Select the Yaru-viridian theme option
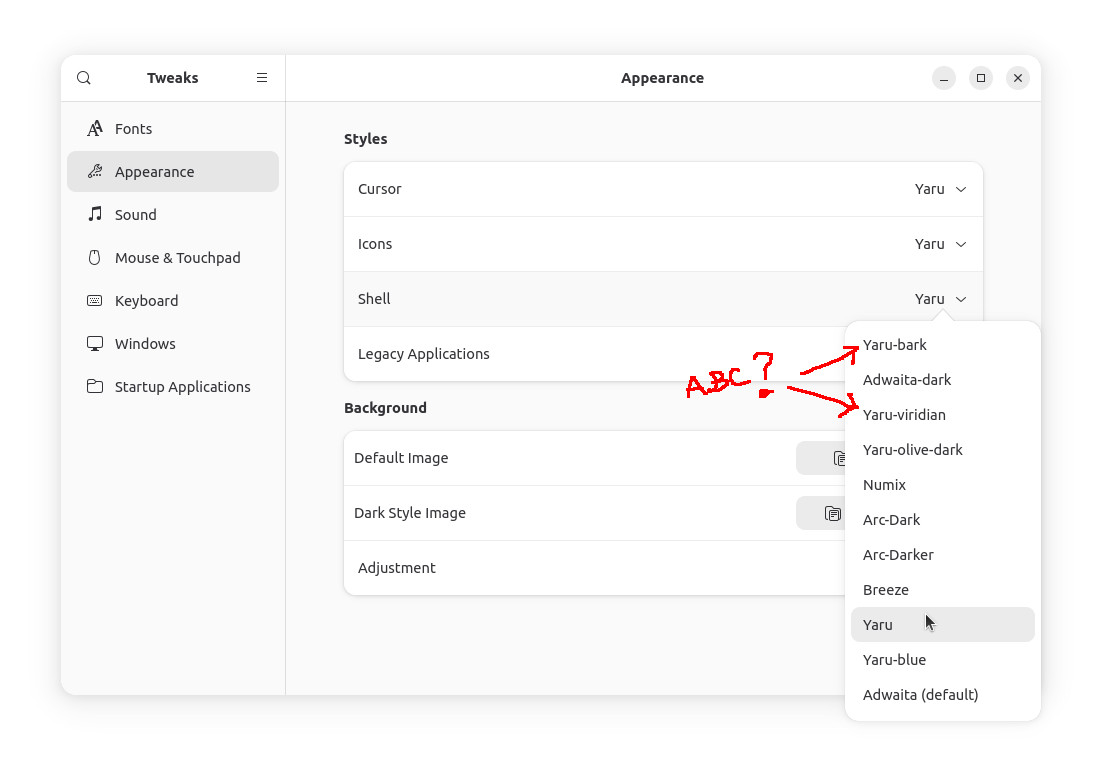1102x762 pixels. tap(904, 415)
